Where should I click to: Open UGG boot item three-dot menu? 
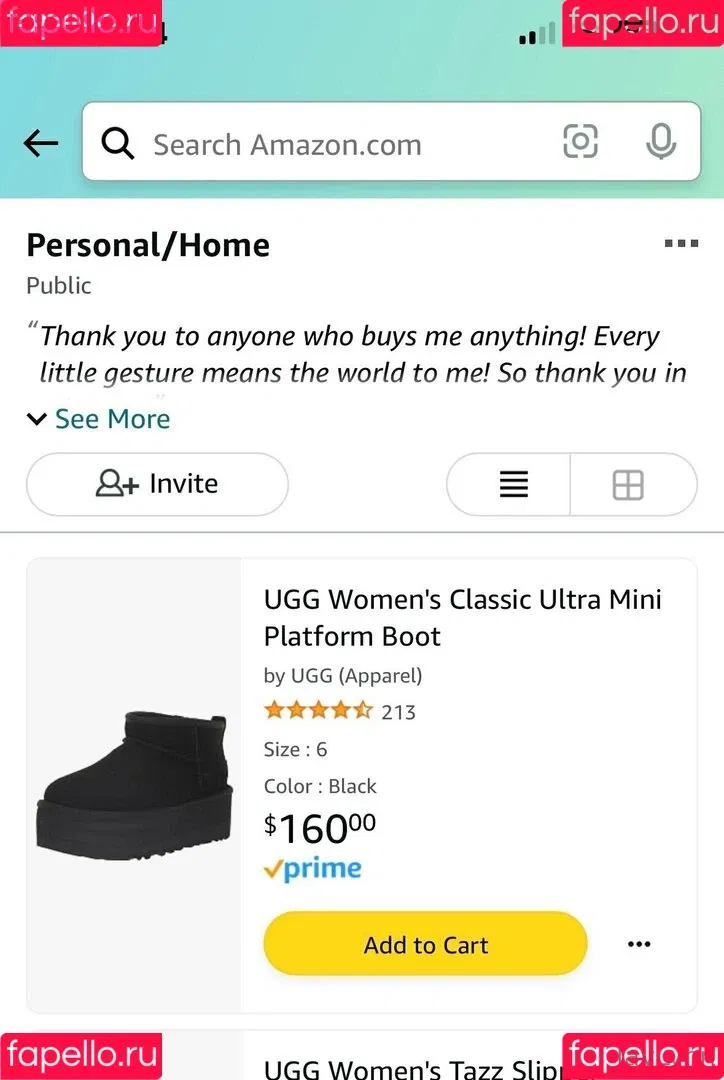[639, 944]
